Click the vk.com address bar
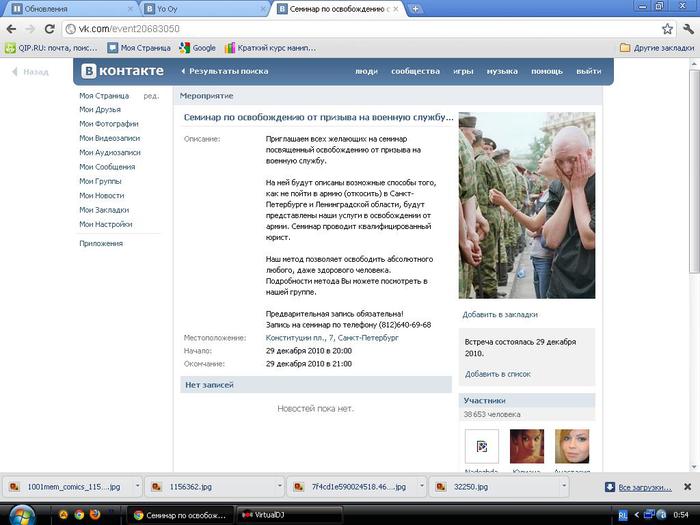Screen dimensions: 700x525 tap(362, 29)
